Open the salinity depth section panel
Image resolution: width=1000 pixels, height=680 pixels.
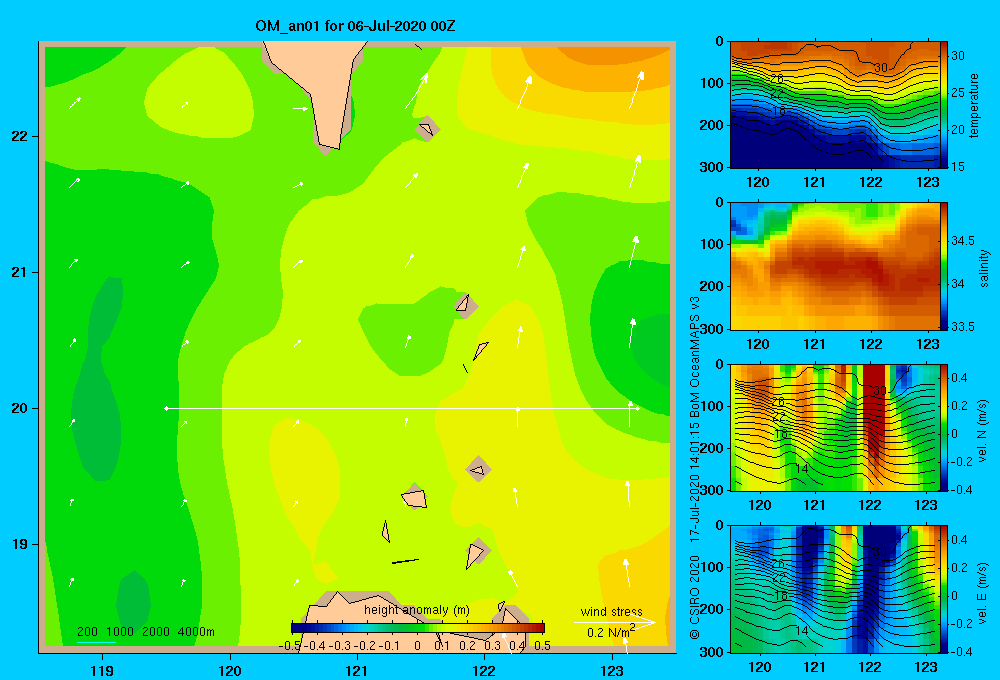835,266
